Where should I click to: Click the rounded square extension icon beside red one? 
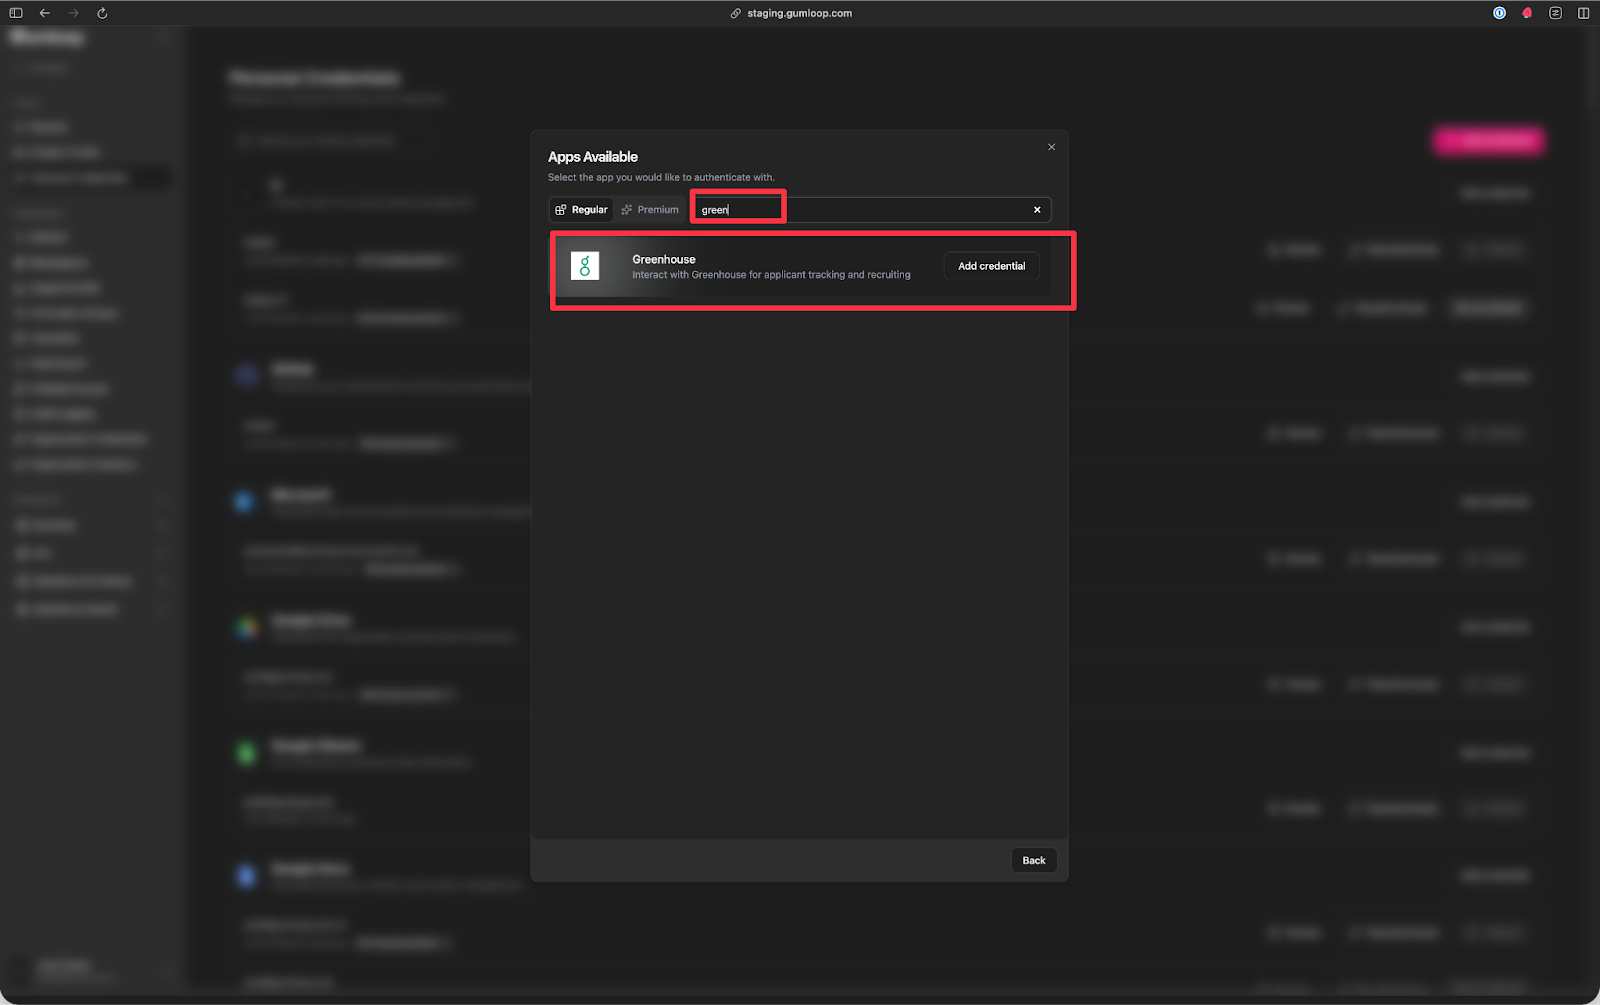coord(1555,13)
